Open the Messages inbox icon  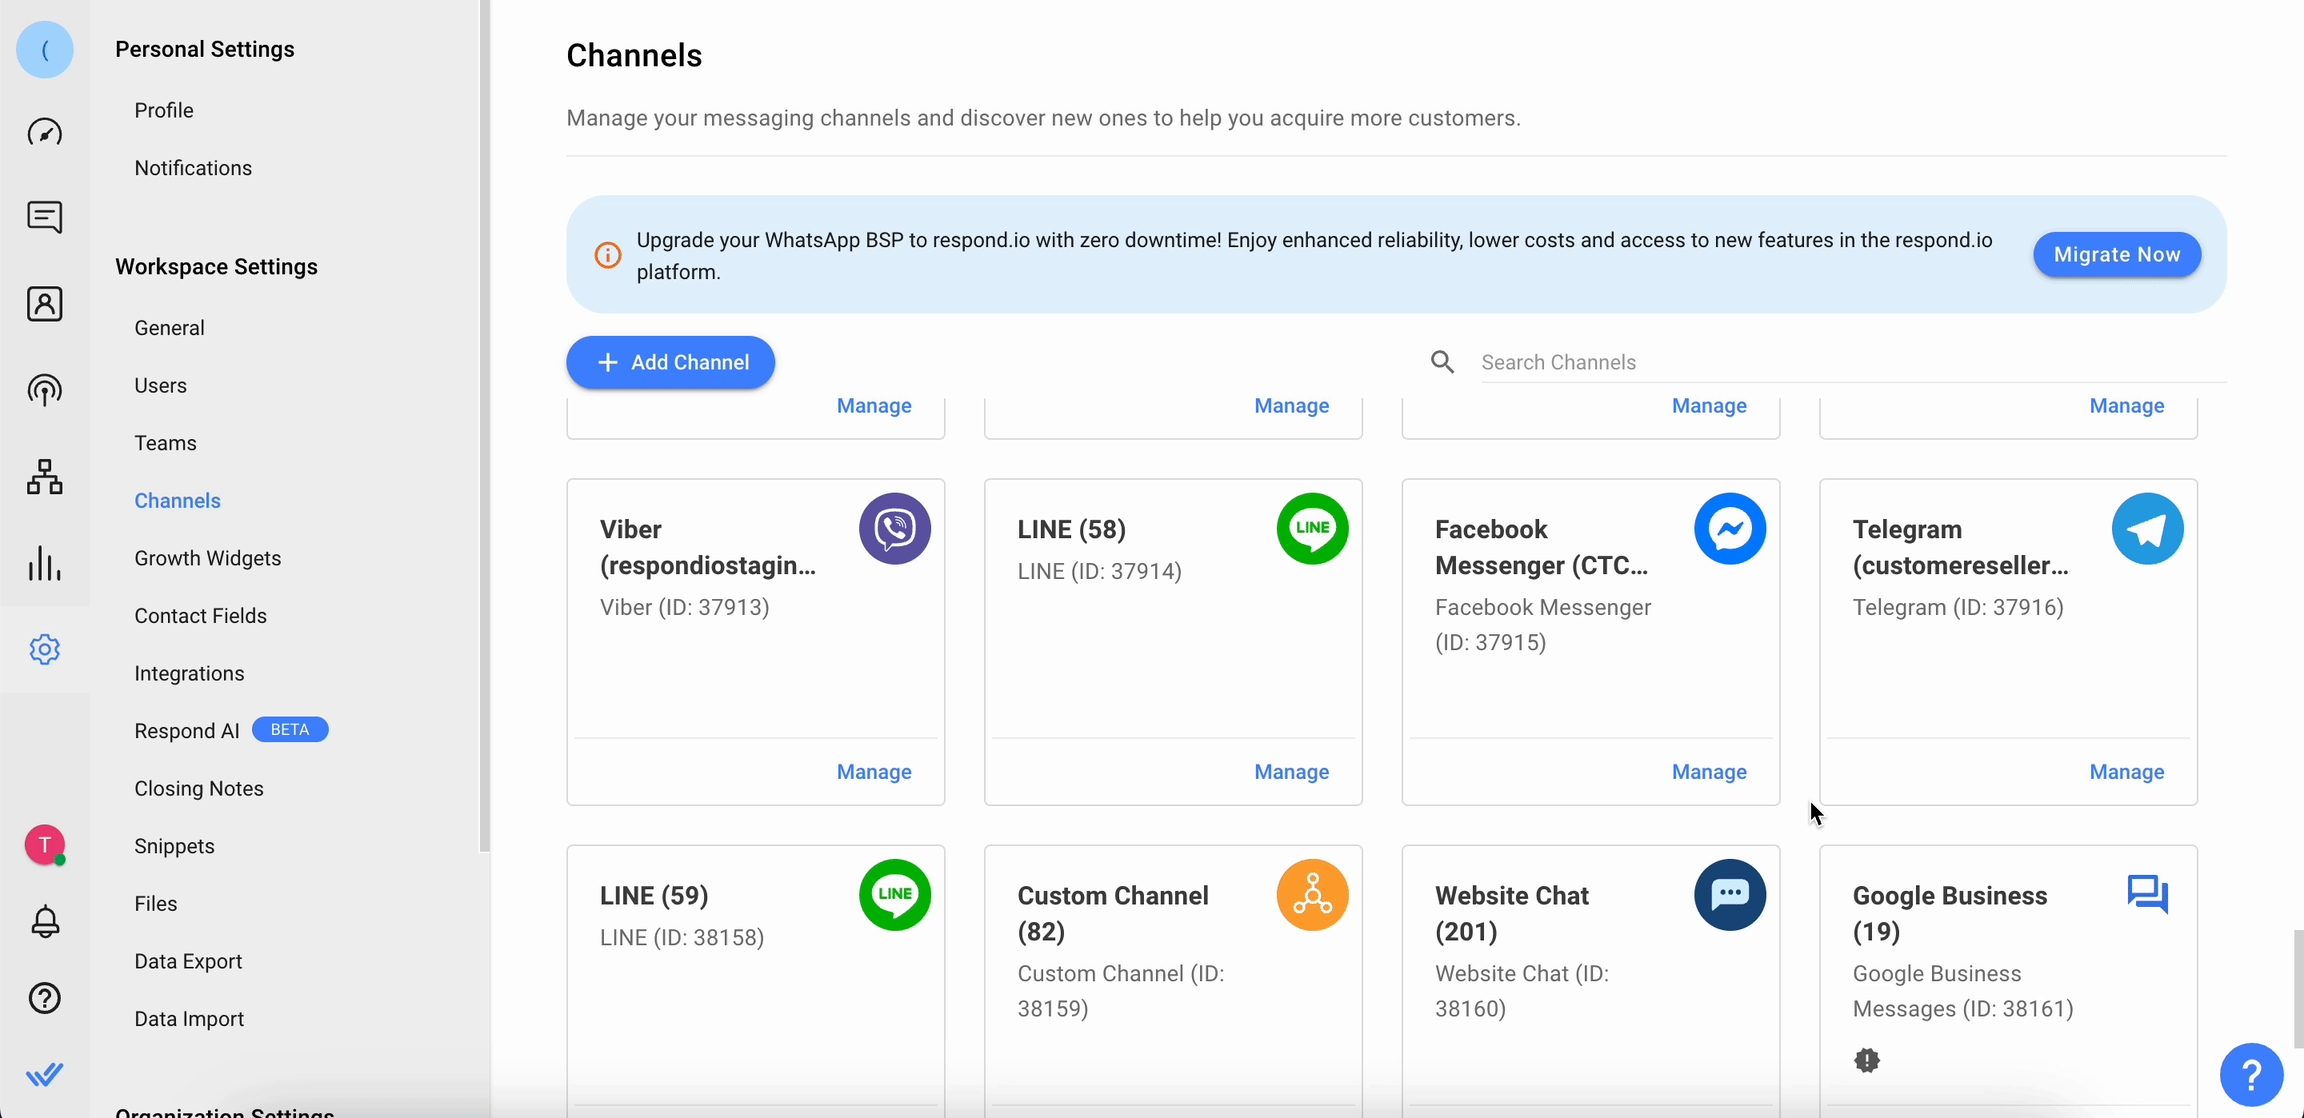click(x=44, y=217)
